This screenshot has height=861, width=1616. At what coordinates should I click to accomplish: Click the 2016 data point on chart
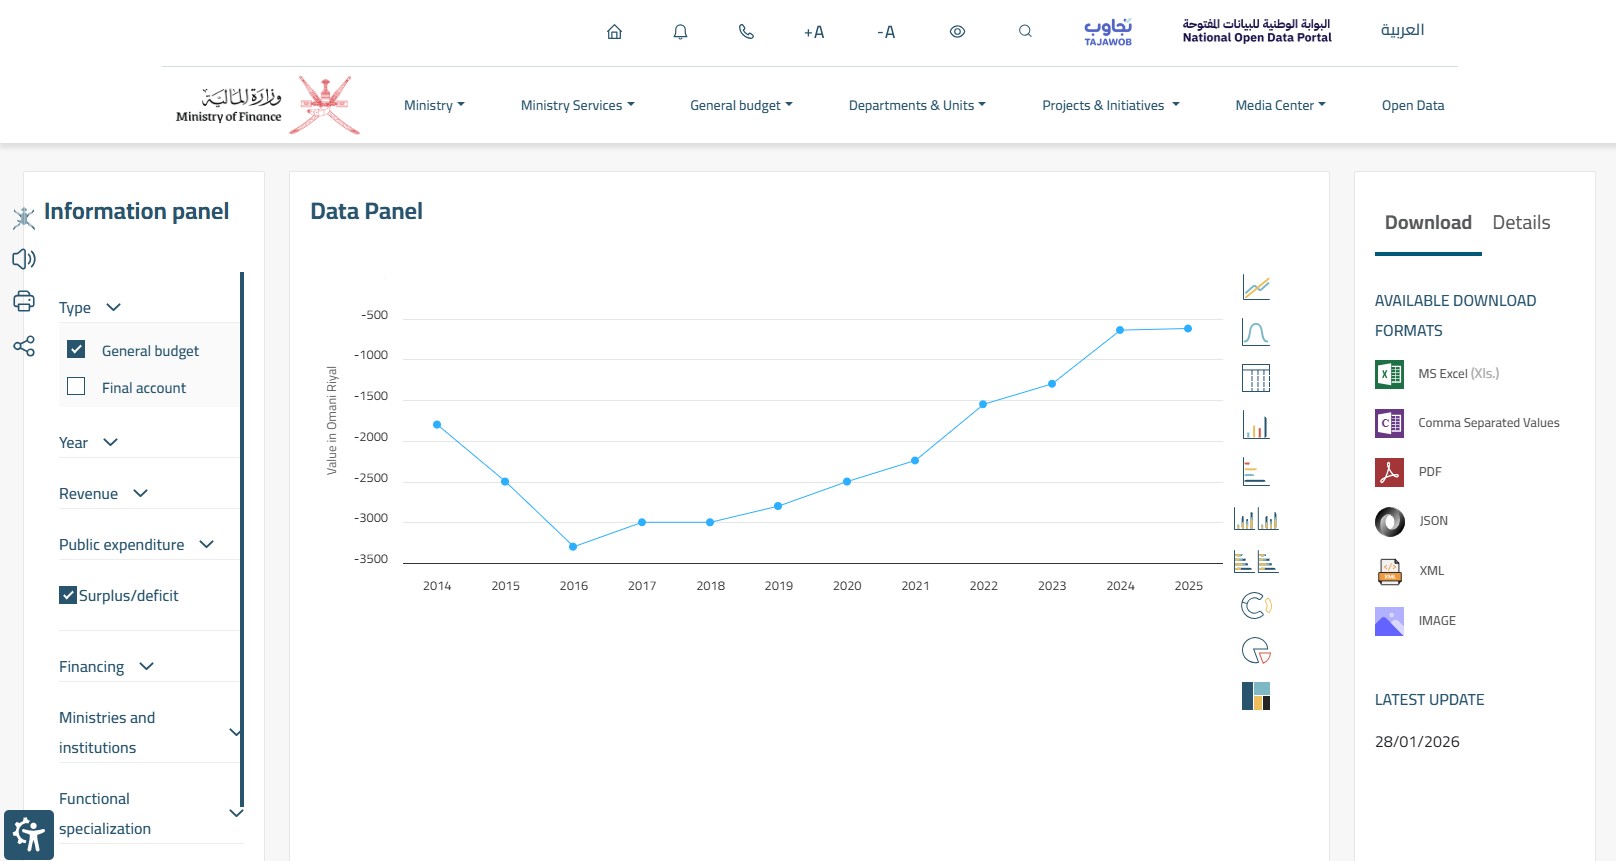(573, 547)
